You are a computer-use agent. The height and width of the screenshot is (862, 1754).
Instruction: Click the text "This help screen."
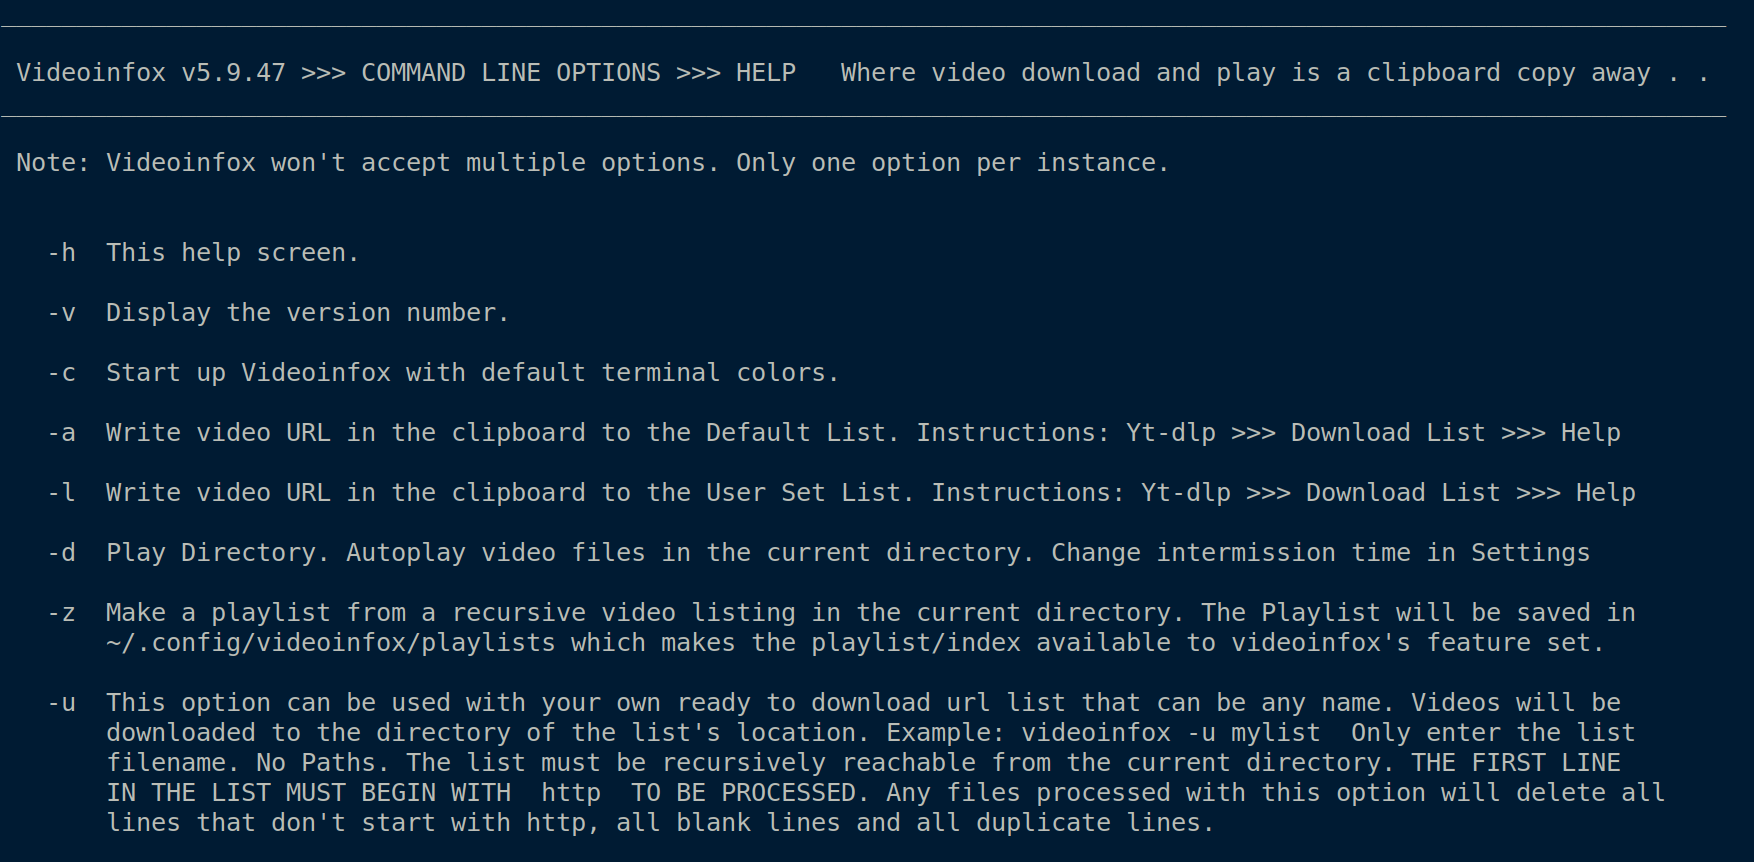pyautogui.click(x=233, y=253)
